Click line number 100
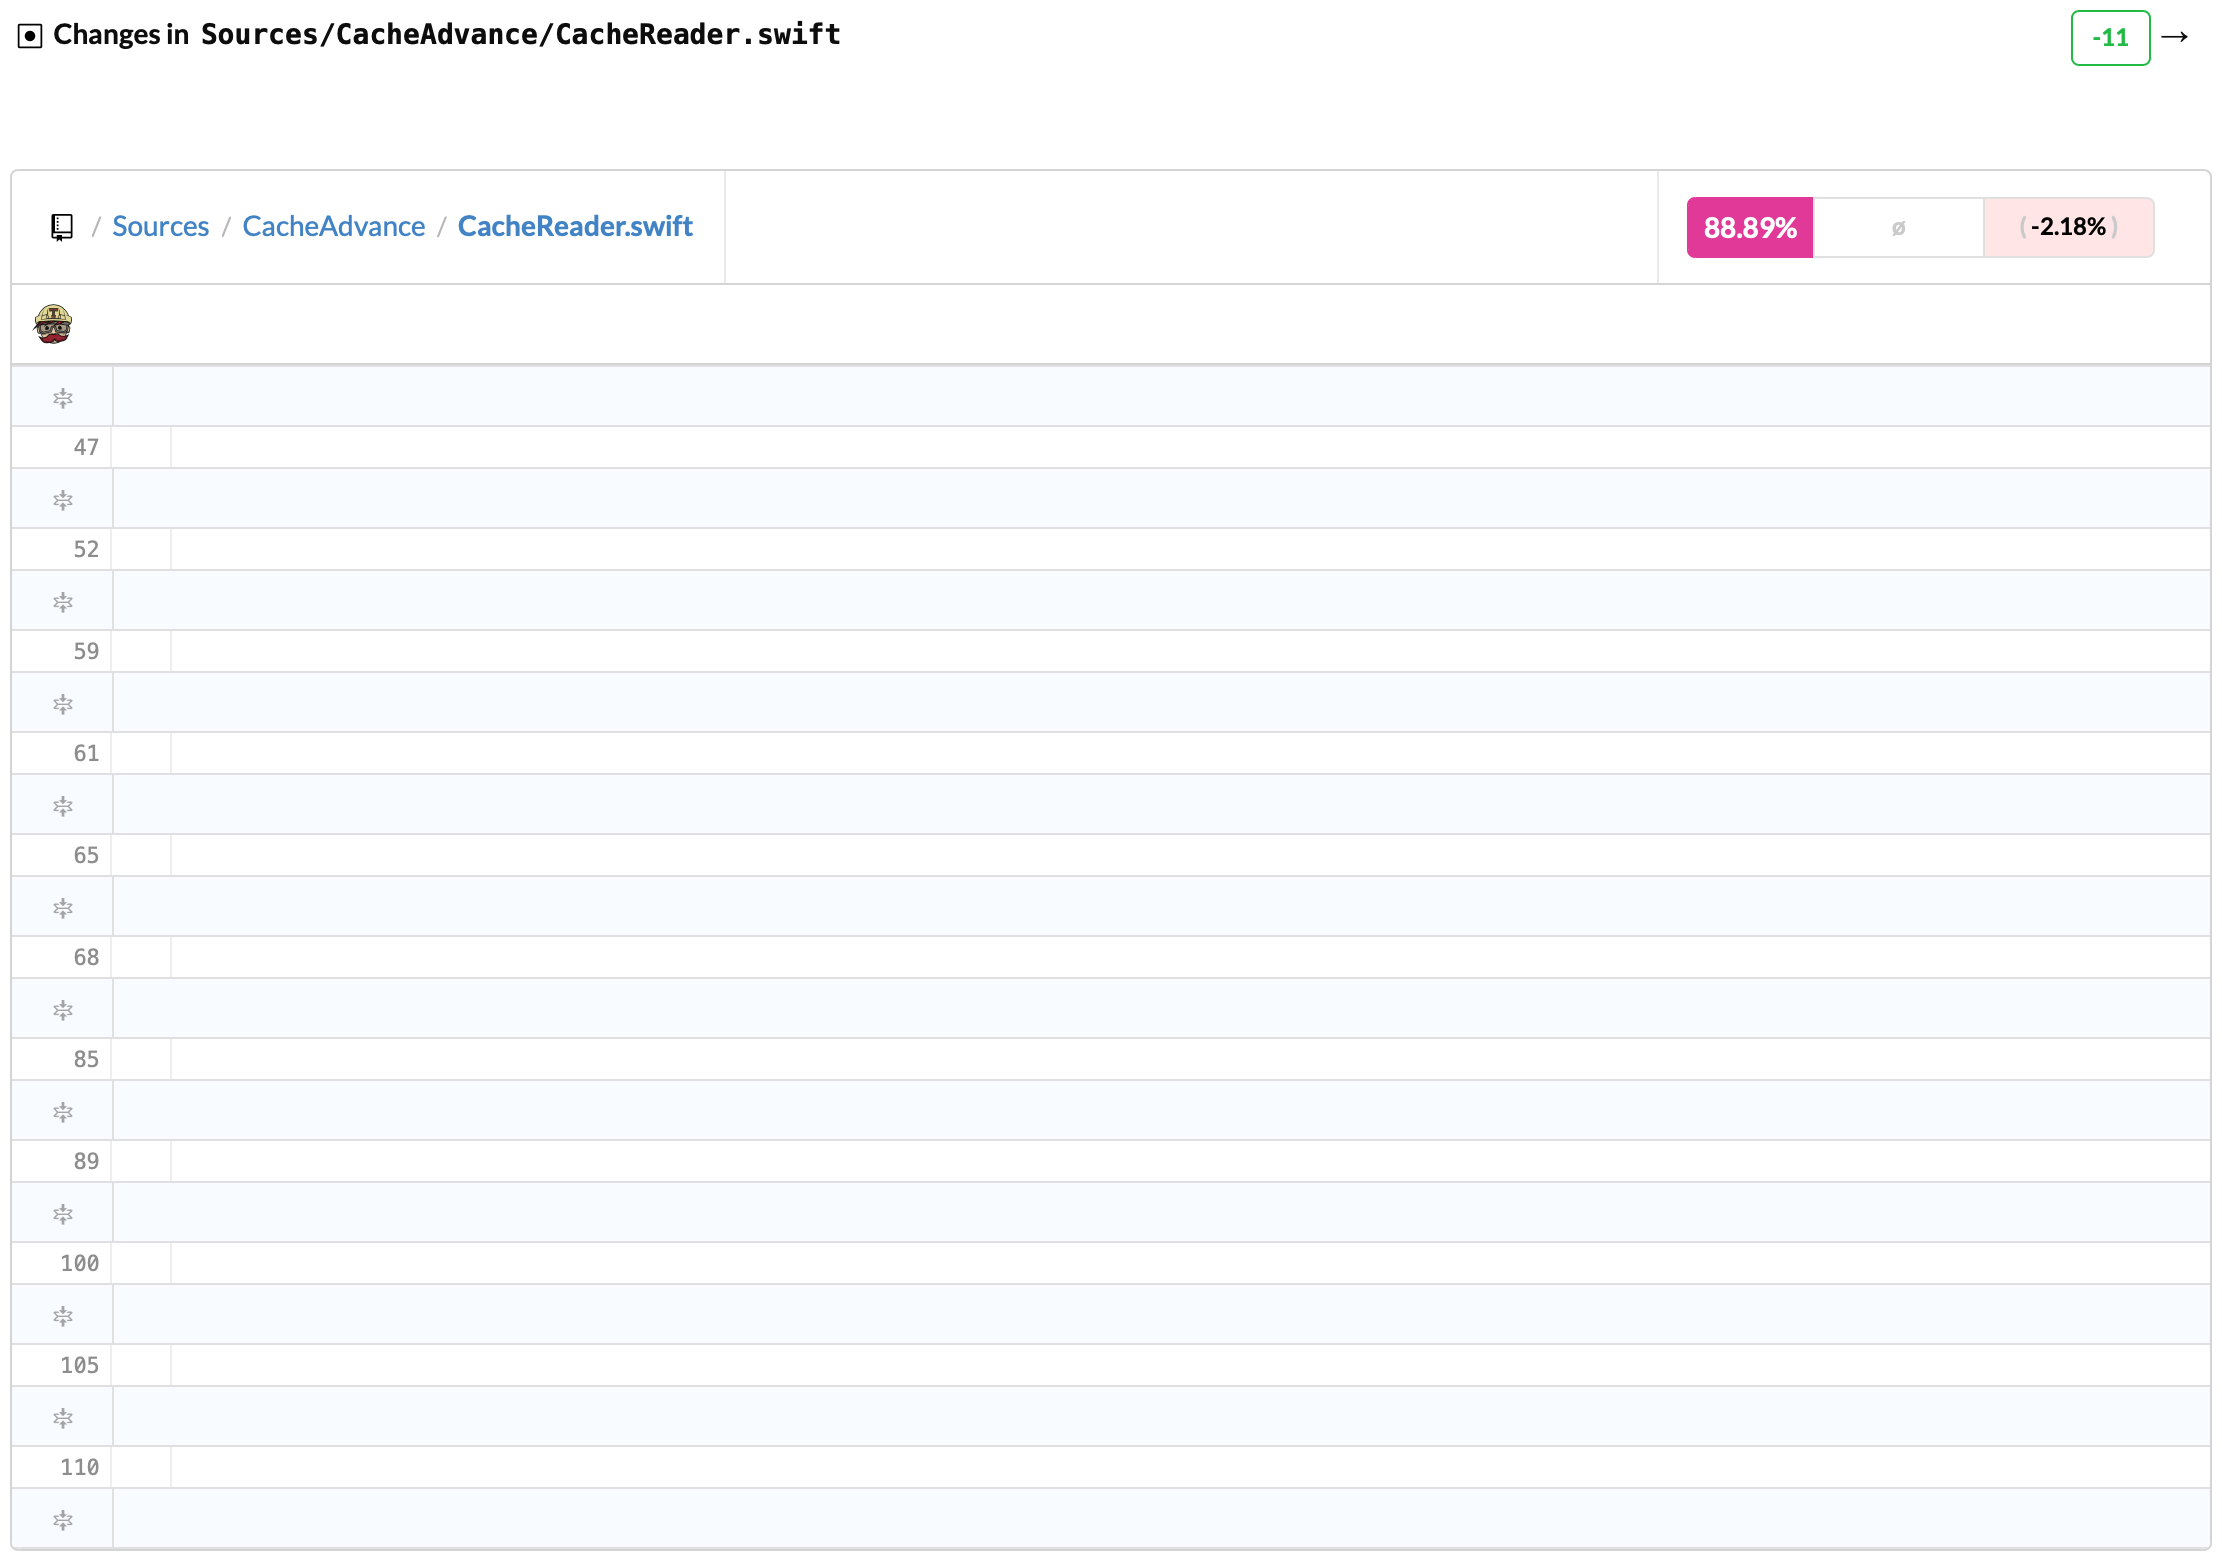2222x1560 pixels. 79,1263
